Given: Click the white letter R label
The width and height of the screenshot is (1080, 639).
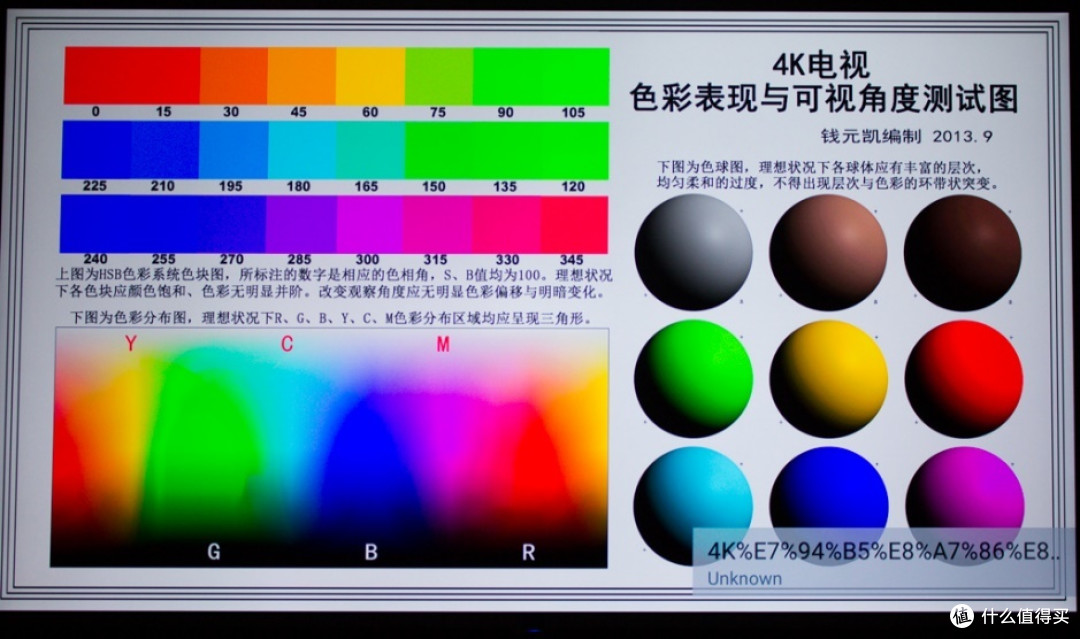Looking at the screenshot, I should click(528, 552).
